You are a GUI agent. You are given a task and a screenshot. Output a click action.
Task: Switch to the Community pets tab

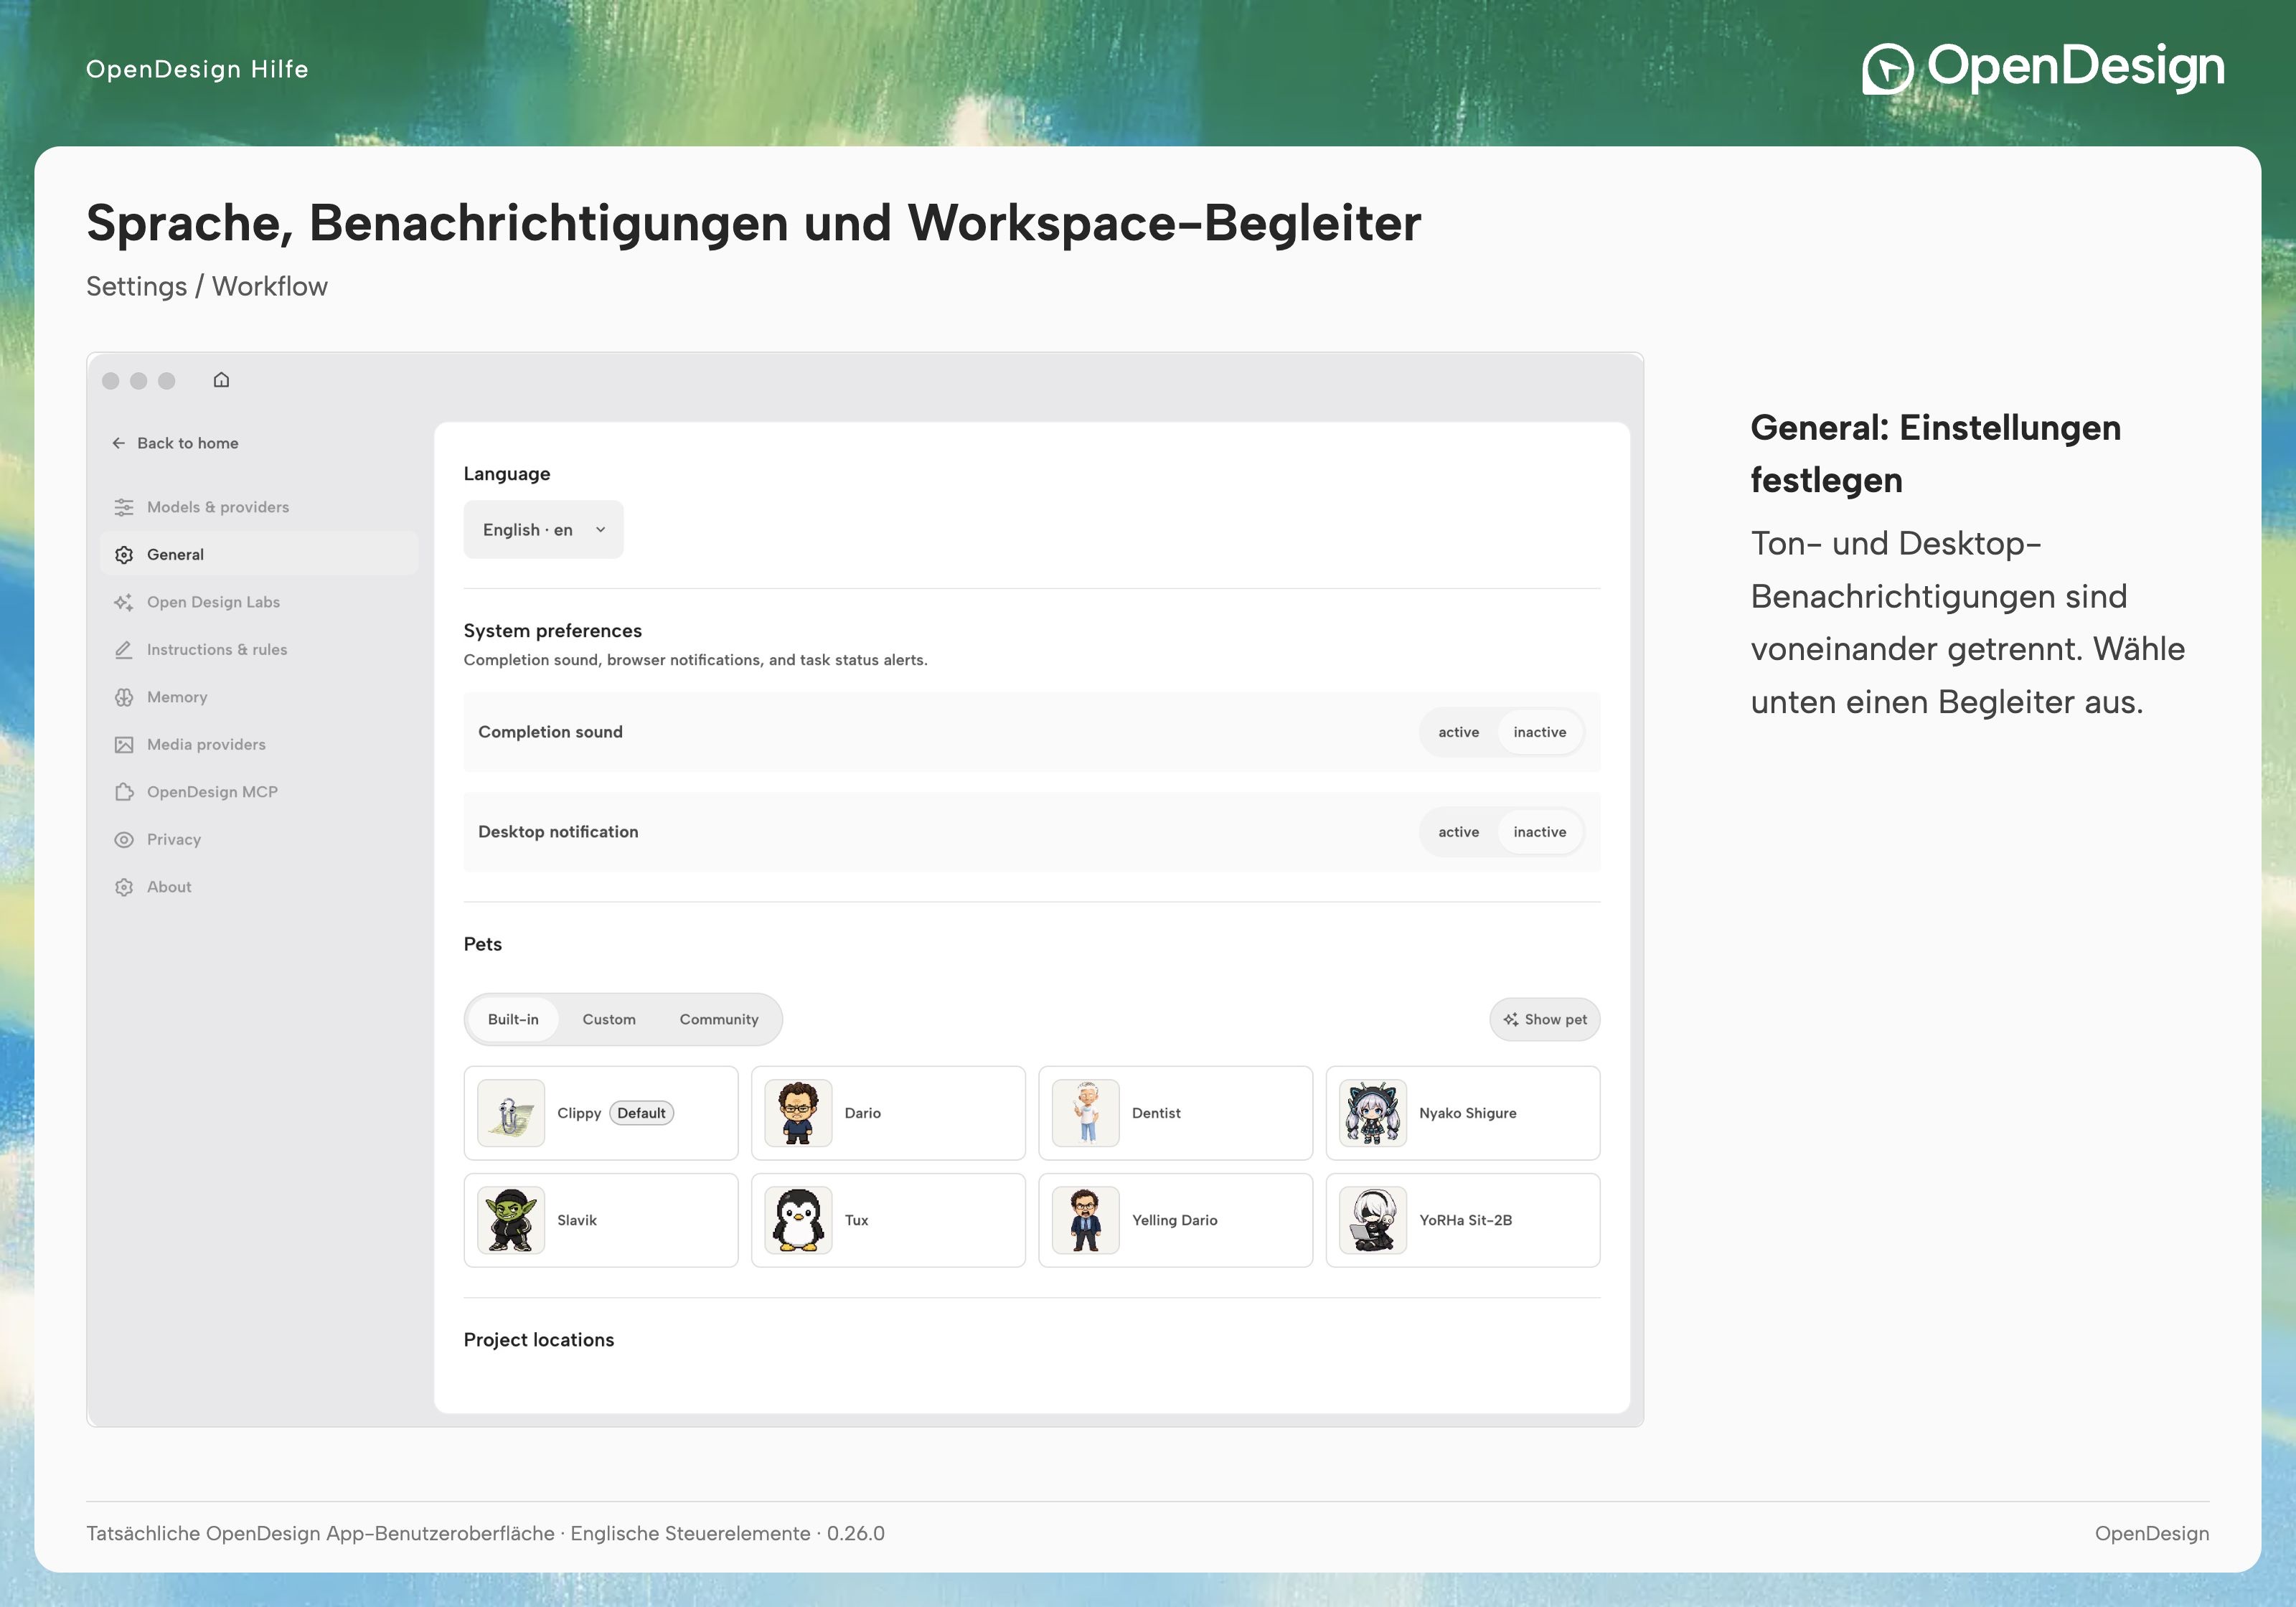click(x=719, y=1019)
